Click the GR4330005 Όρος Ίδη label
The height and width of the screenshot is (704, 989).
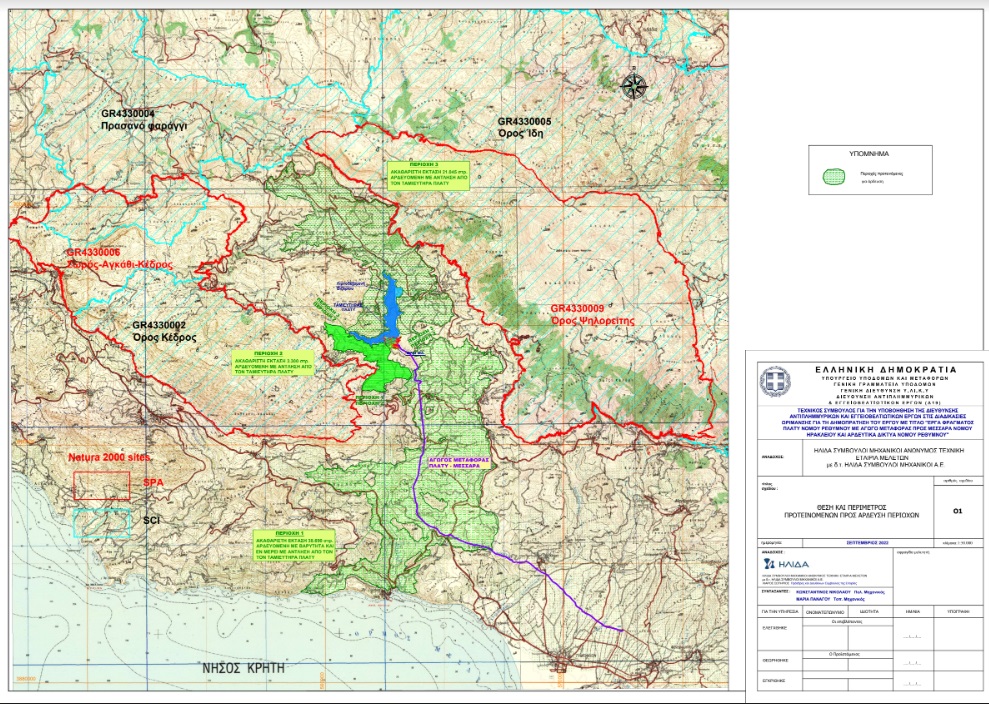point(524,127)
